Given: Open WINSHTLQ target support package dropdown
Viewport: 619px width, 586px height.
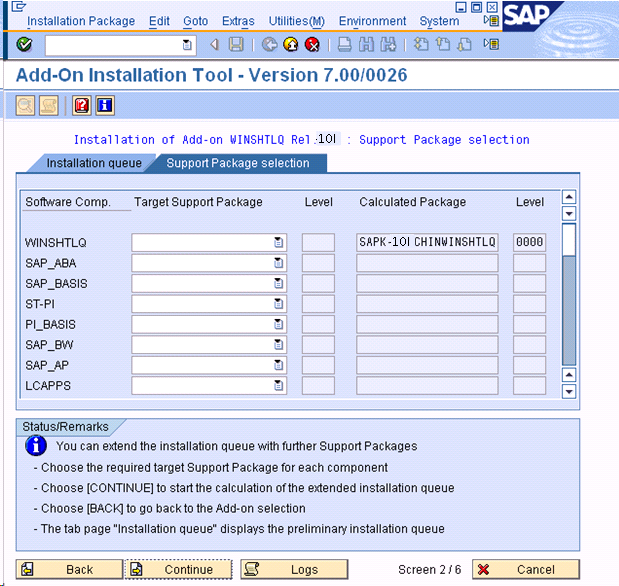Looking at the screenshot, I should (278, 242).
